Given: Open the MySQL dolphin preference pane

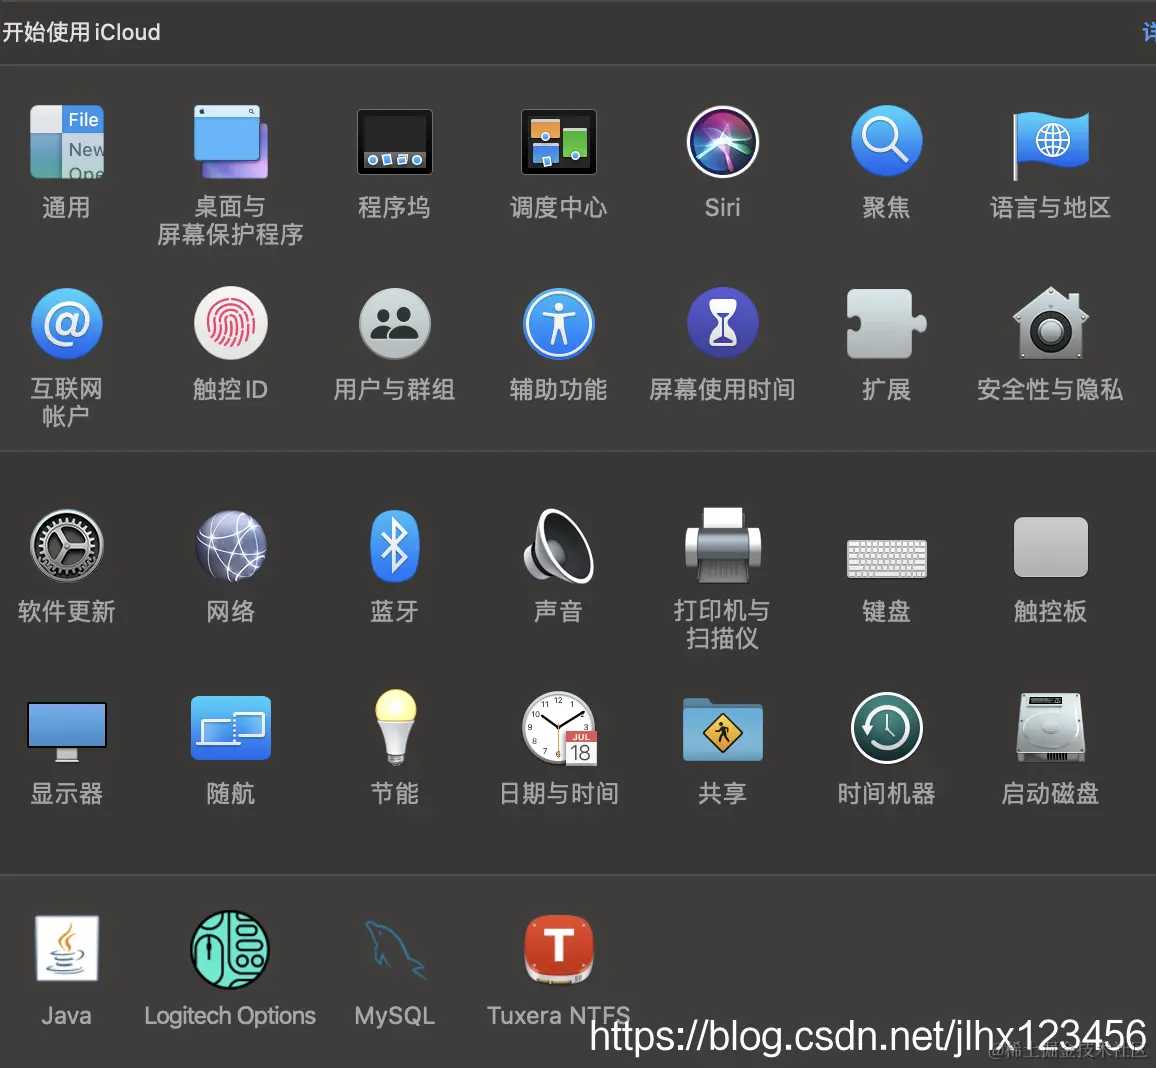Looking at the screenshot, I should [395, 949].
